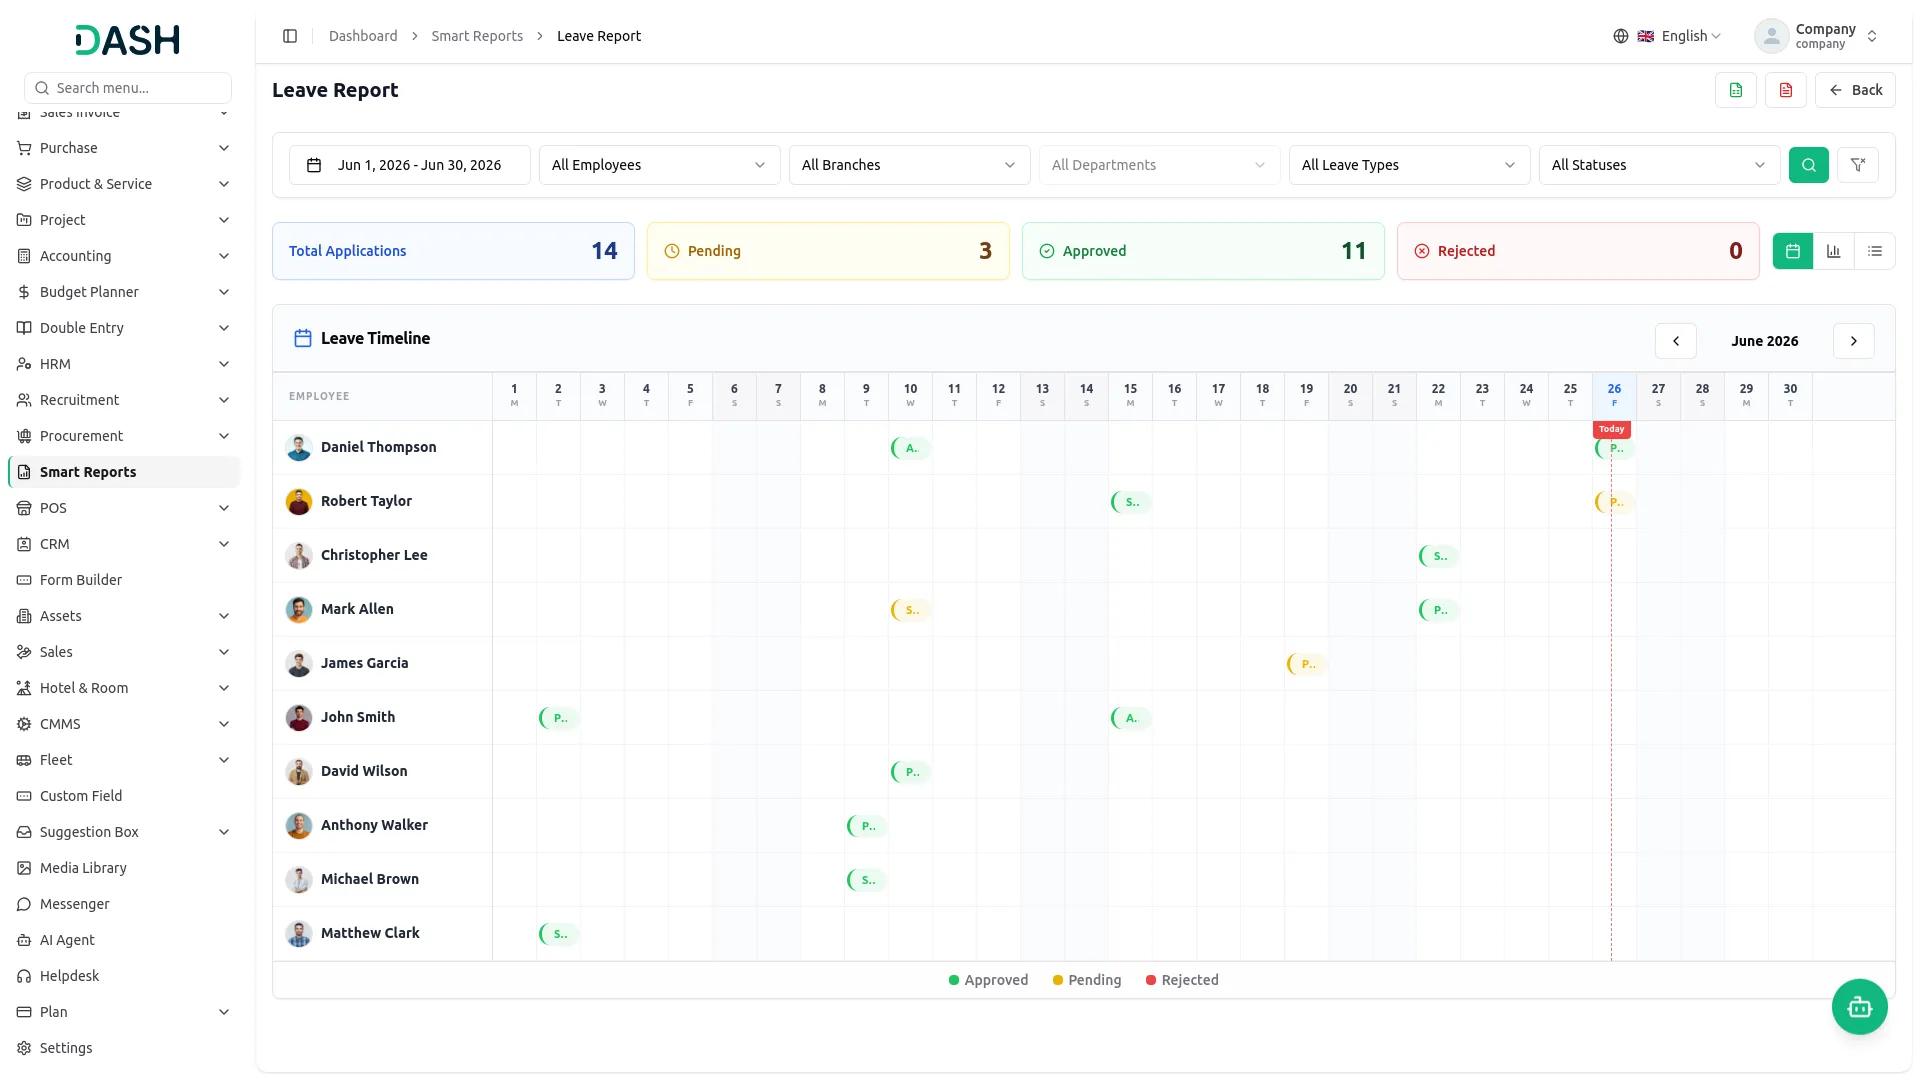Open the All Departments dropdown
Viewport: 1920px width, 1080px height.
(x=1160, y=165)
